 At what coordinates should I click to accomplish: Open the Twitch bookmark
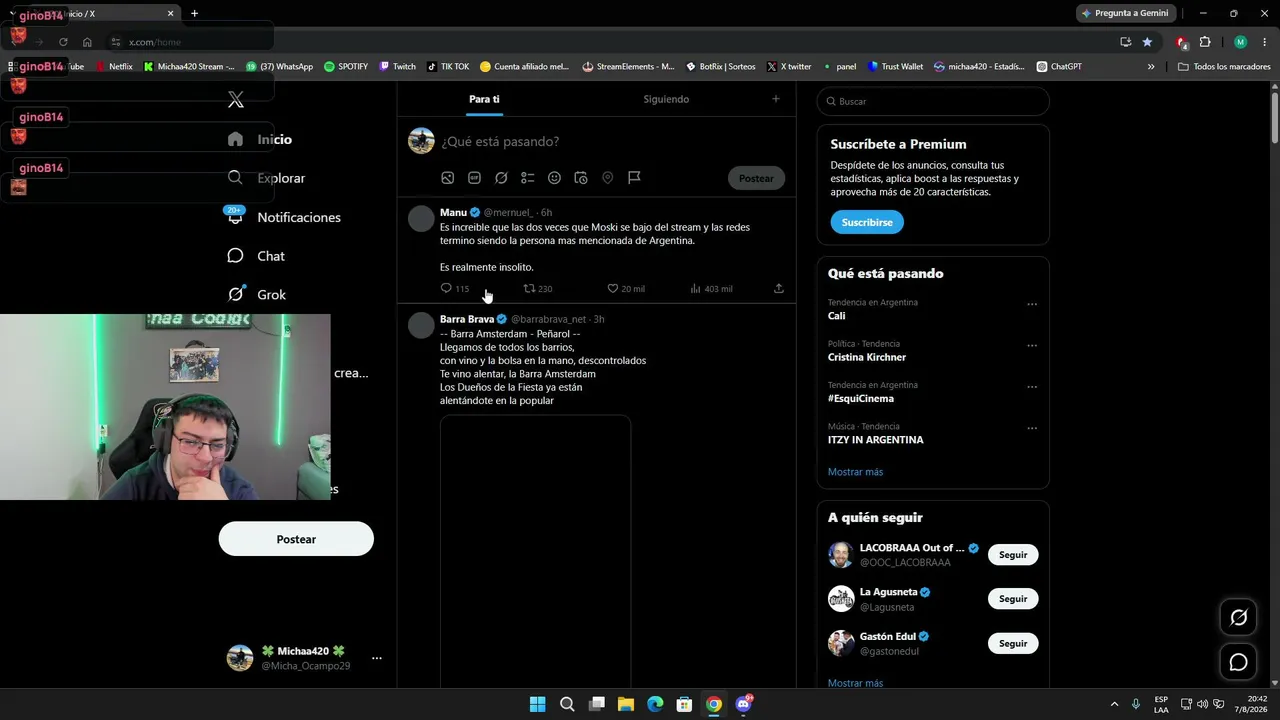(x=398, y=67)
